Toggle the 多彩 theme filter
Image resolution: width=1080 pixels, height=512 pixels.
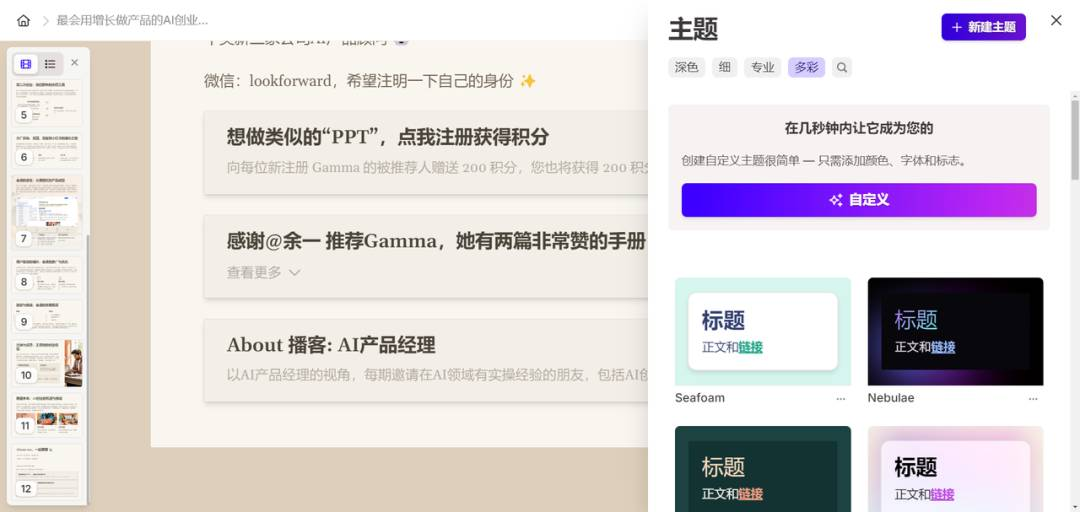[x=807, y=68]
